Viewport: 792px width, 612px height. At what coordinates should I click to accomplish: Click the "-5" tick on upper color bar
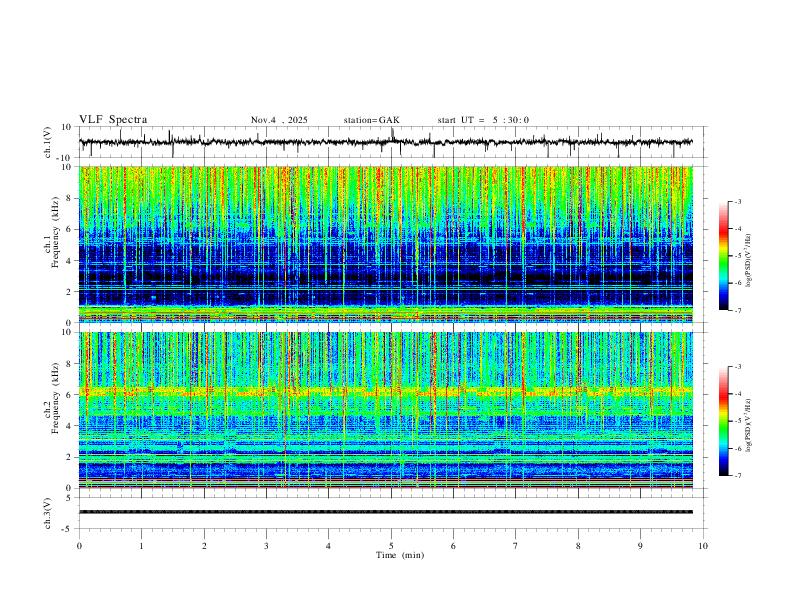[738, 256]
